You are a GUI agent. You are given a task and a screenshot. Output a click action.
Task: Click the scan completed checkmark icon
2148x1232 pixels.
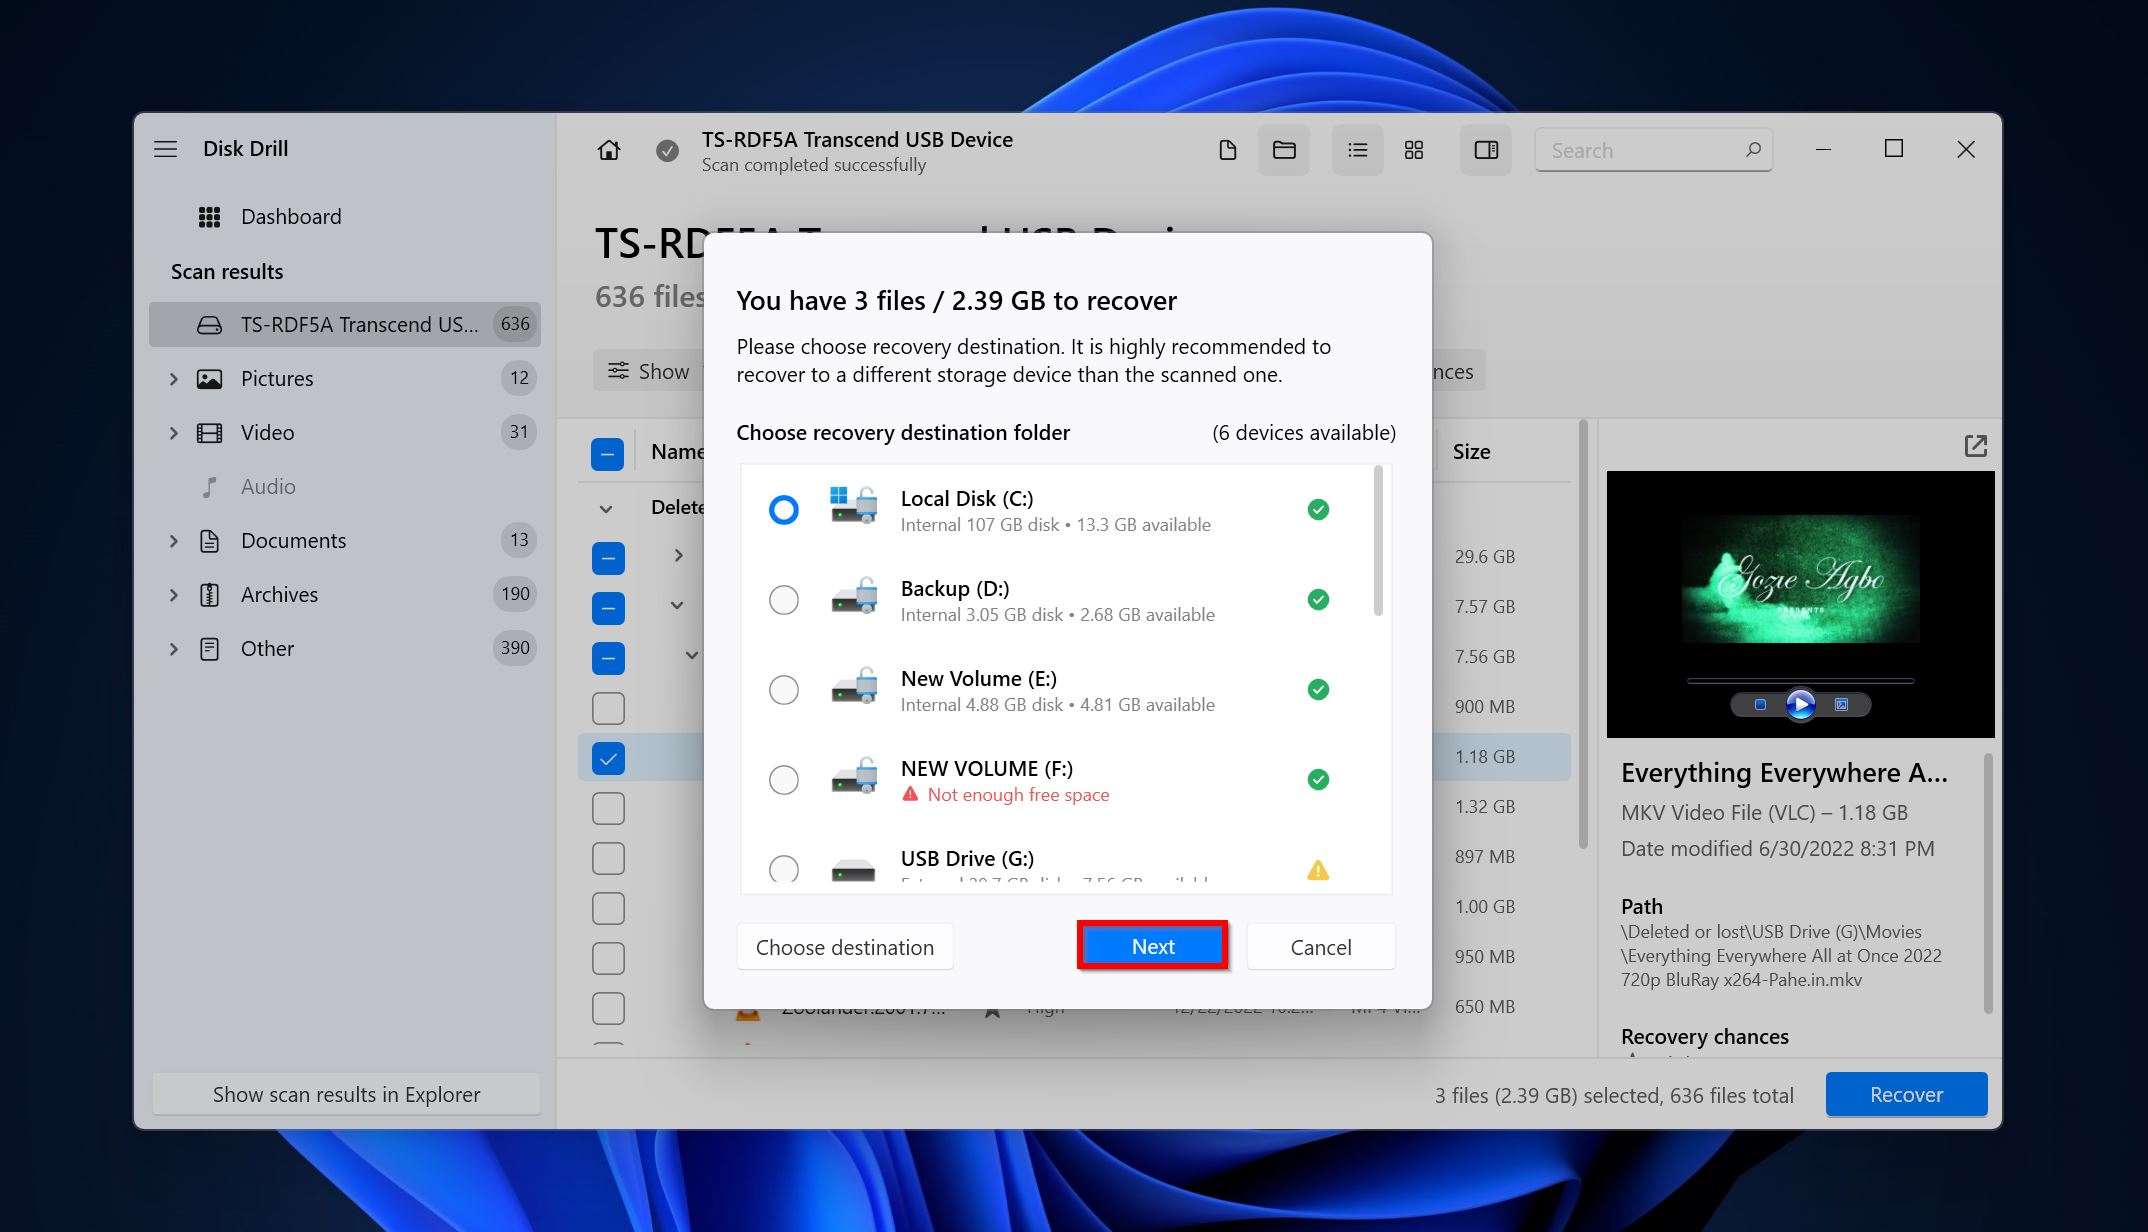coord(665,148)
